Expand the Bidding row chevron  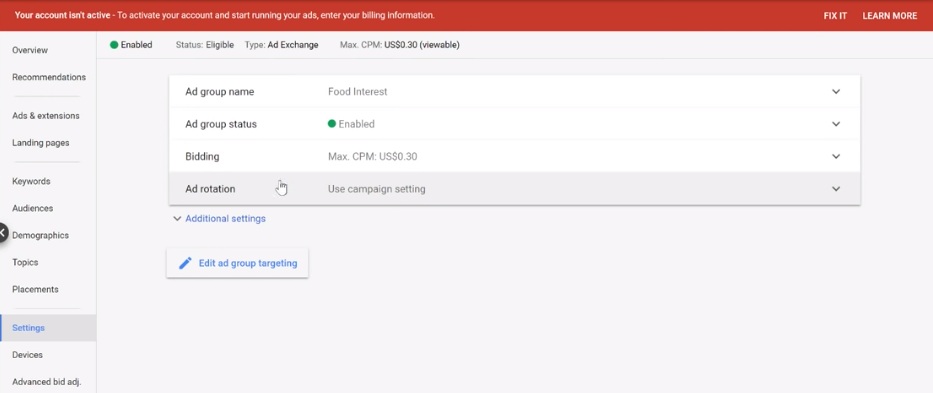tap(836, 157)
